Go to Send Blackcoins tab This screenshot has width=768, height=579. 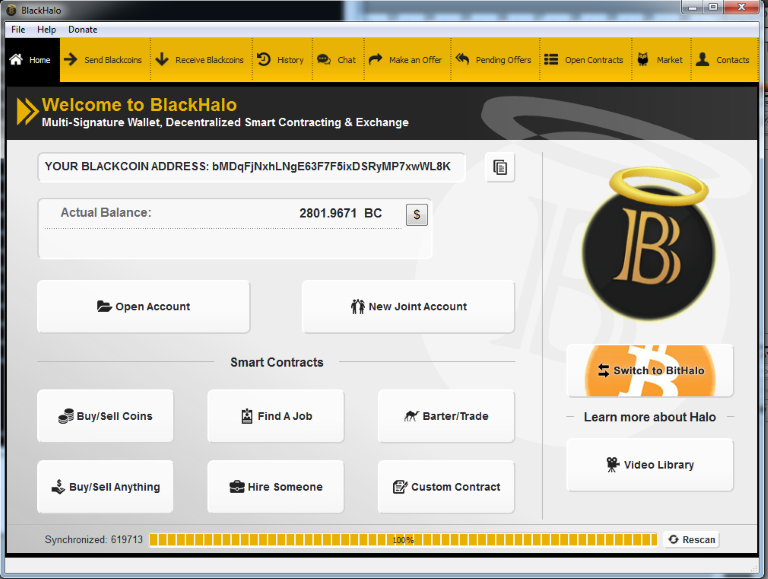pos(105,60)
